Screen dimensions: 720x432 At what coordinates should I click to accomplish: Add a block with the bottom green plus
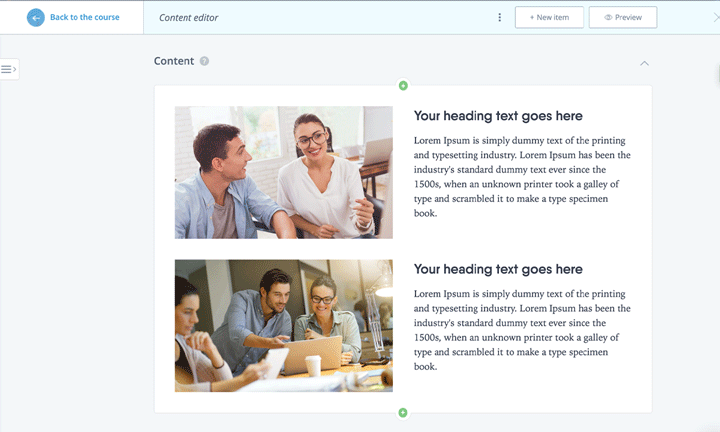tap(403, 413)
